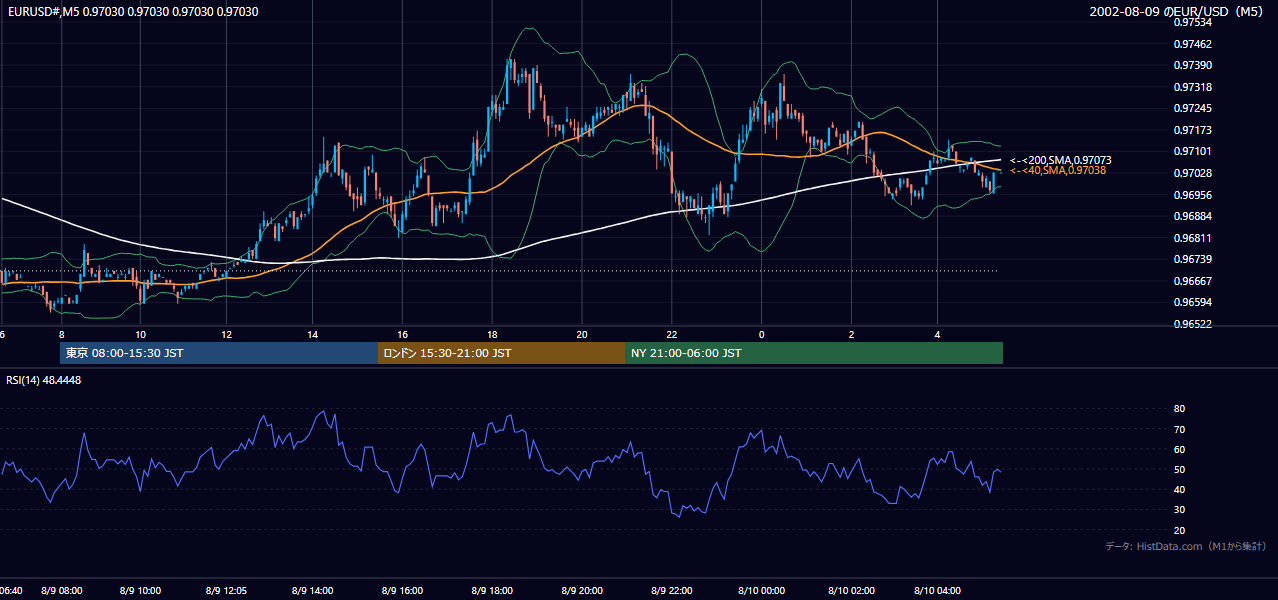Viewport: 1278px width, 600px height.
Task: Click price axis value 0.97462
Action: pos(1192,44)
